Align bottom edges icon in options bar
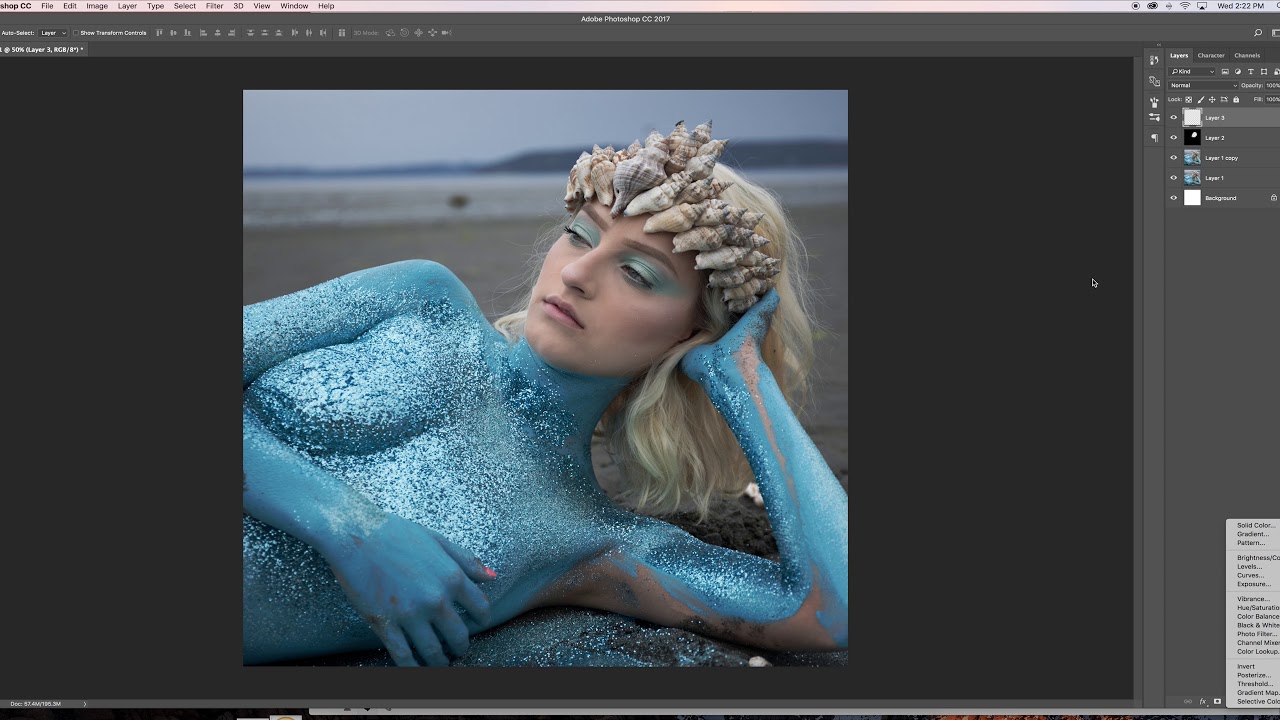 pos(187,33)
